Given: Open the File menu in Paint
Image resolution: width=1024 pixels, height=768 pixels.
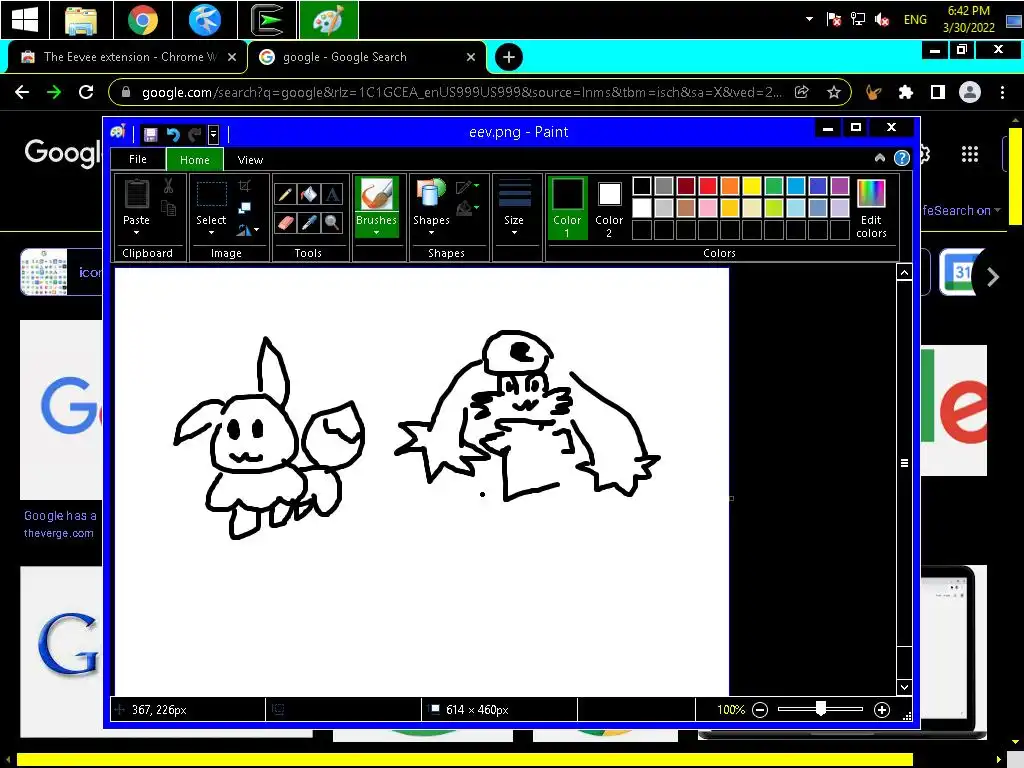Looking at the screenshot, I should (138, 159).
